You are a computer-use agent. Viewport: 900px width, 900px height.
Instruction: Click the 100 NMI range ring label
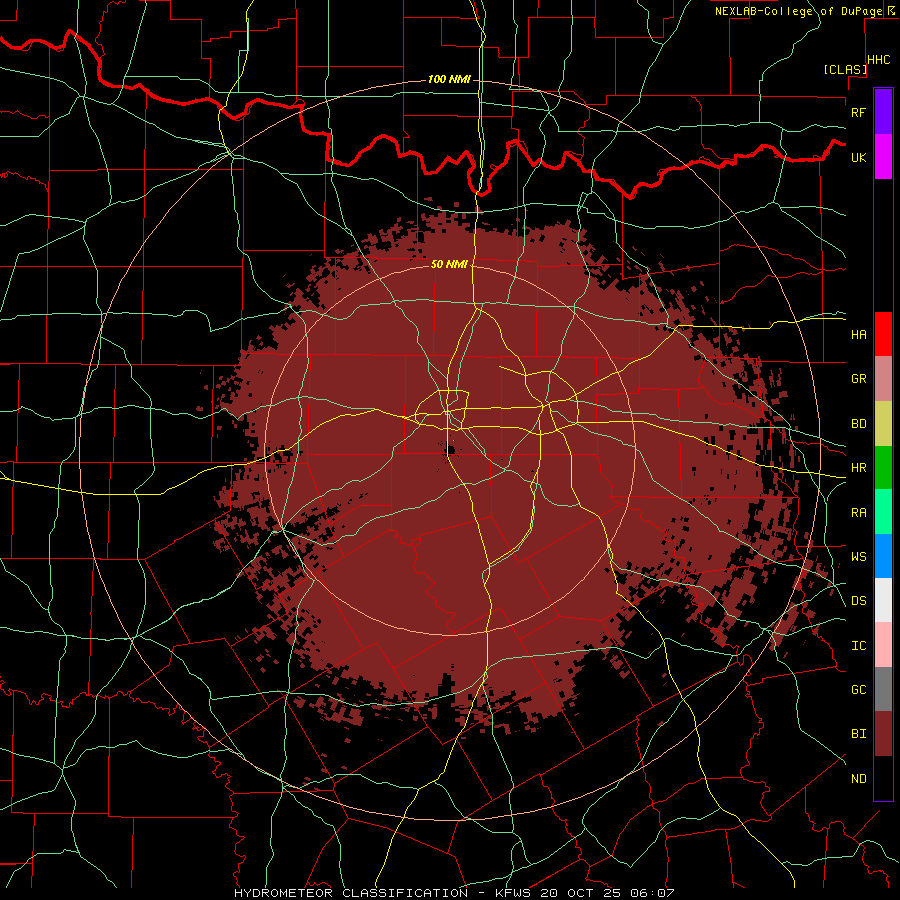click(x=449, y=79)
